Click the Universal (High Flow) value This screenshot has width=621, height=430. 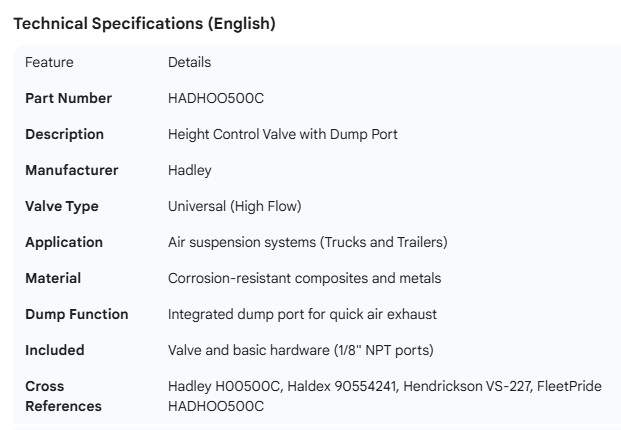pos(234,206)
